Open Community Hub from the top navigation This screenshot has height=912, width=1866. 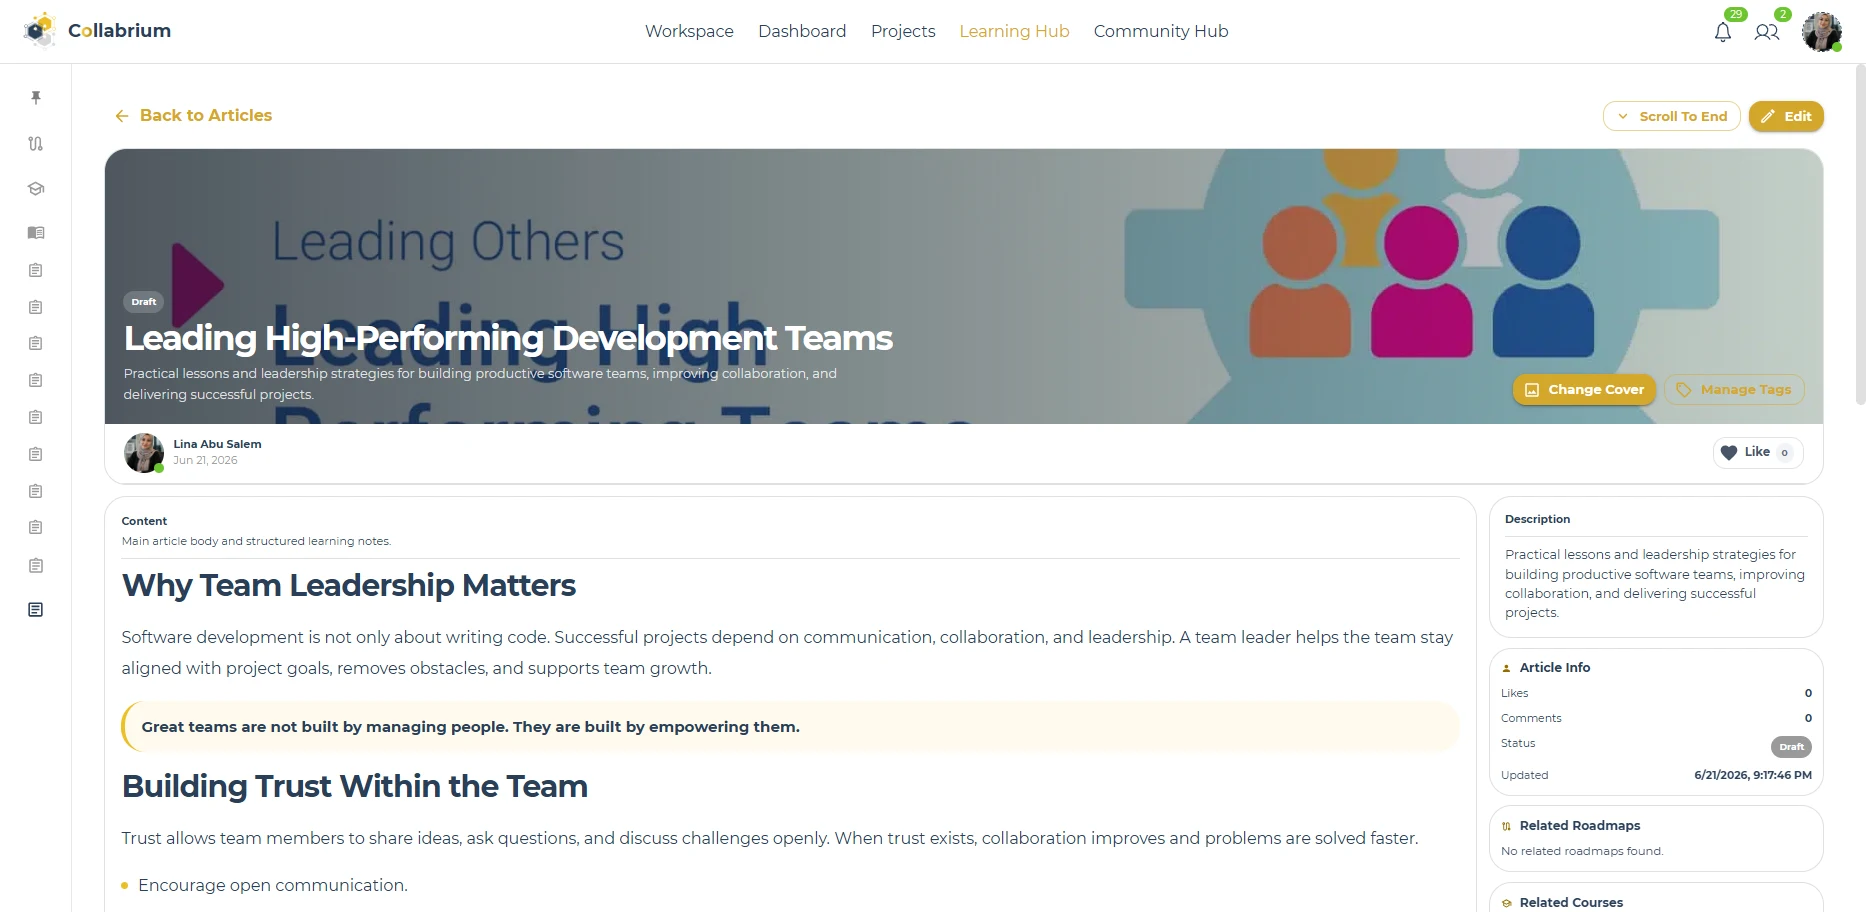[x=1161, y=31]
